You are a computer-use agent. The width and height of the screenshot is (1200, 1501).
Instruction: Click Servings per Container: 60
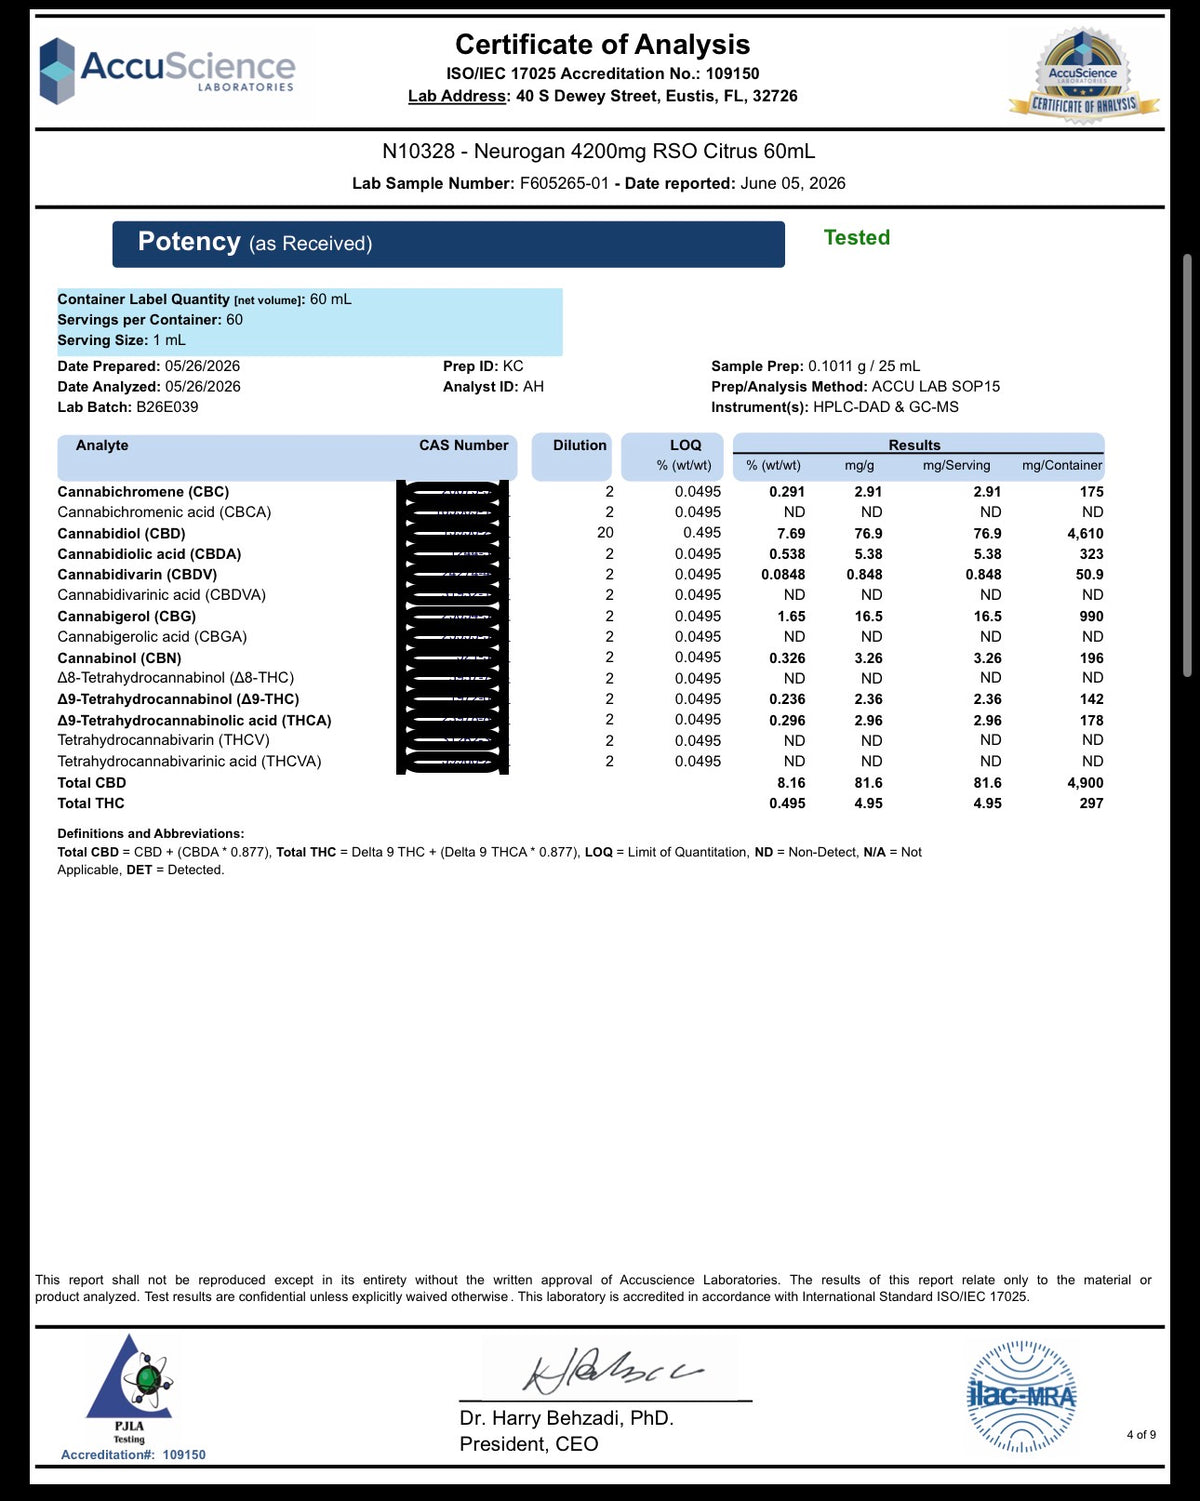pyautogui.click(x=150, y=320)
